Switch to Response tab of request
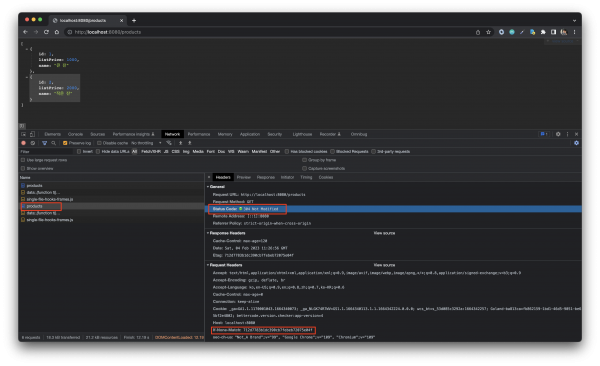This screenshot has height=366, width=600. tap(266, 177)
